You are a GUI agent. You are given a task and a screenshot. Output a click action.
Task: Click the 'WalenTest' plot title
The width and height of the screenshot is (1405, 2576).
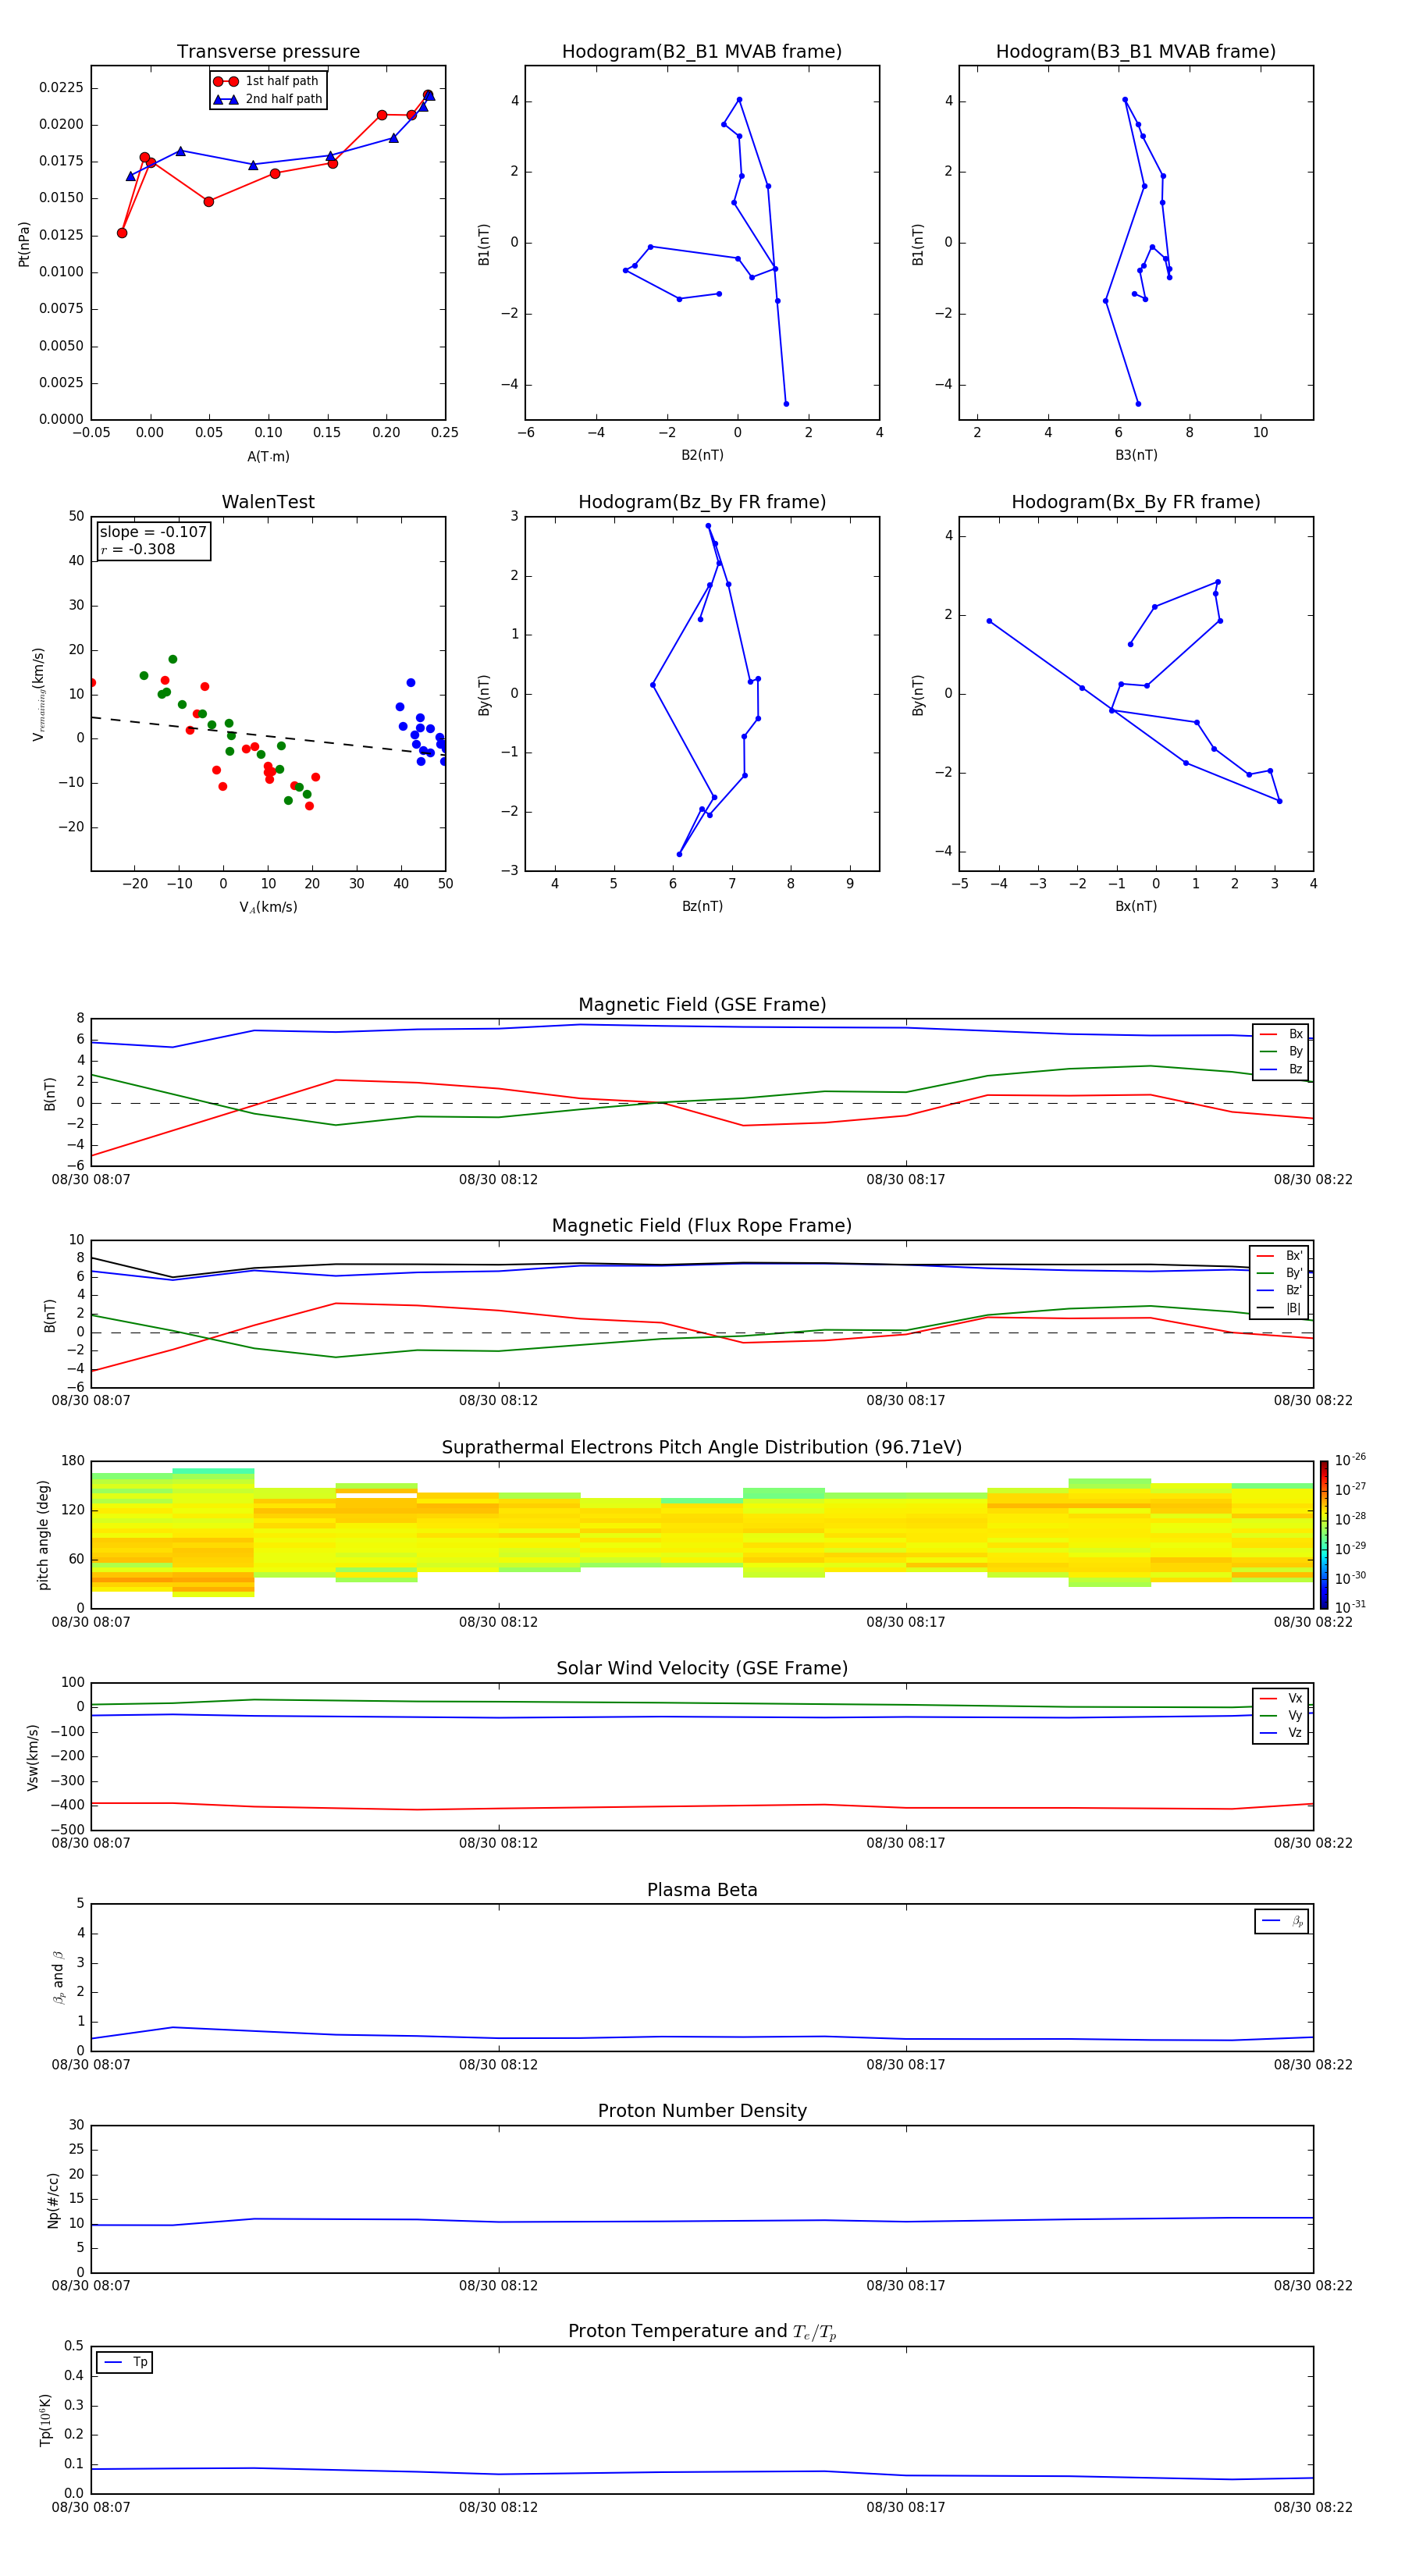[268, 502]
